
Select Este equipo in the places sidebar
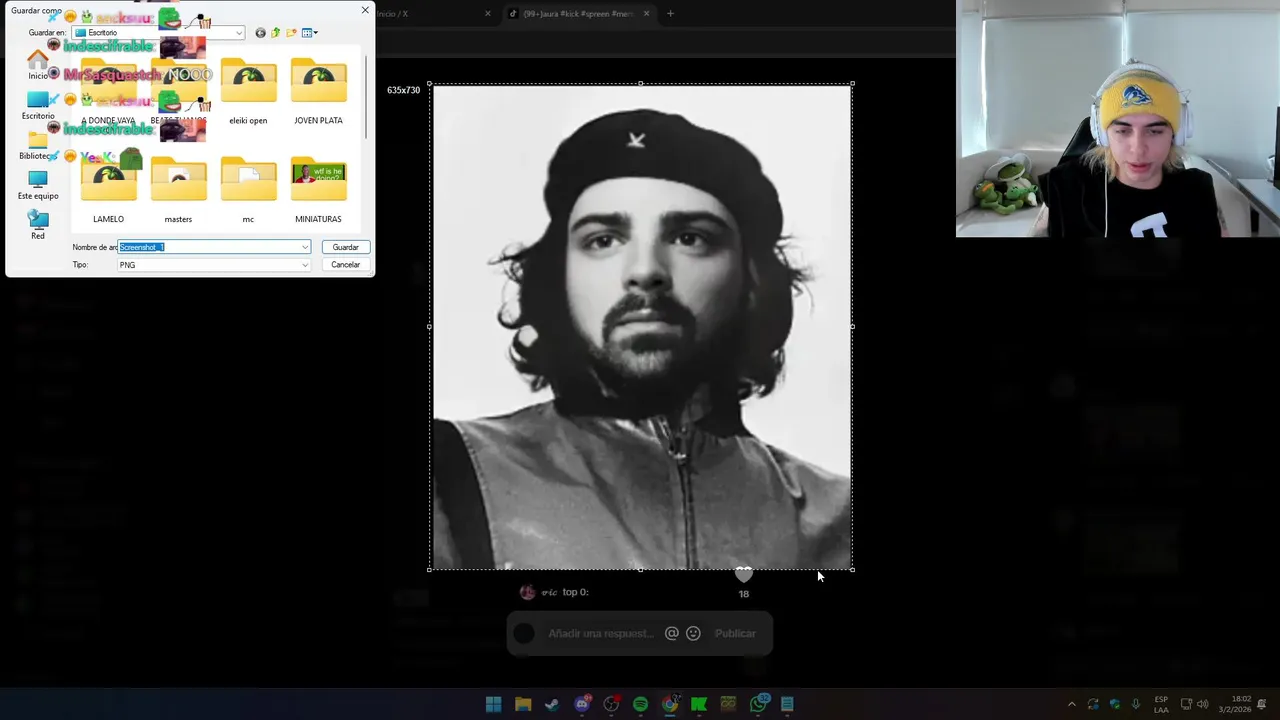[x=38, y=185]
